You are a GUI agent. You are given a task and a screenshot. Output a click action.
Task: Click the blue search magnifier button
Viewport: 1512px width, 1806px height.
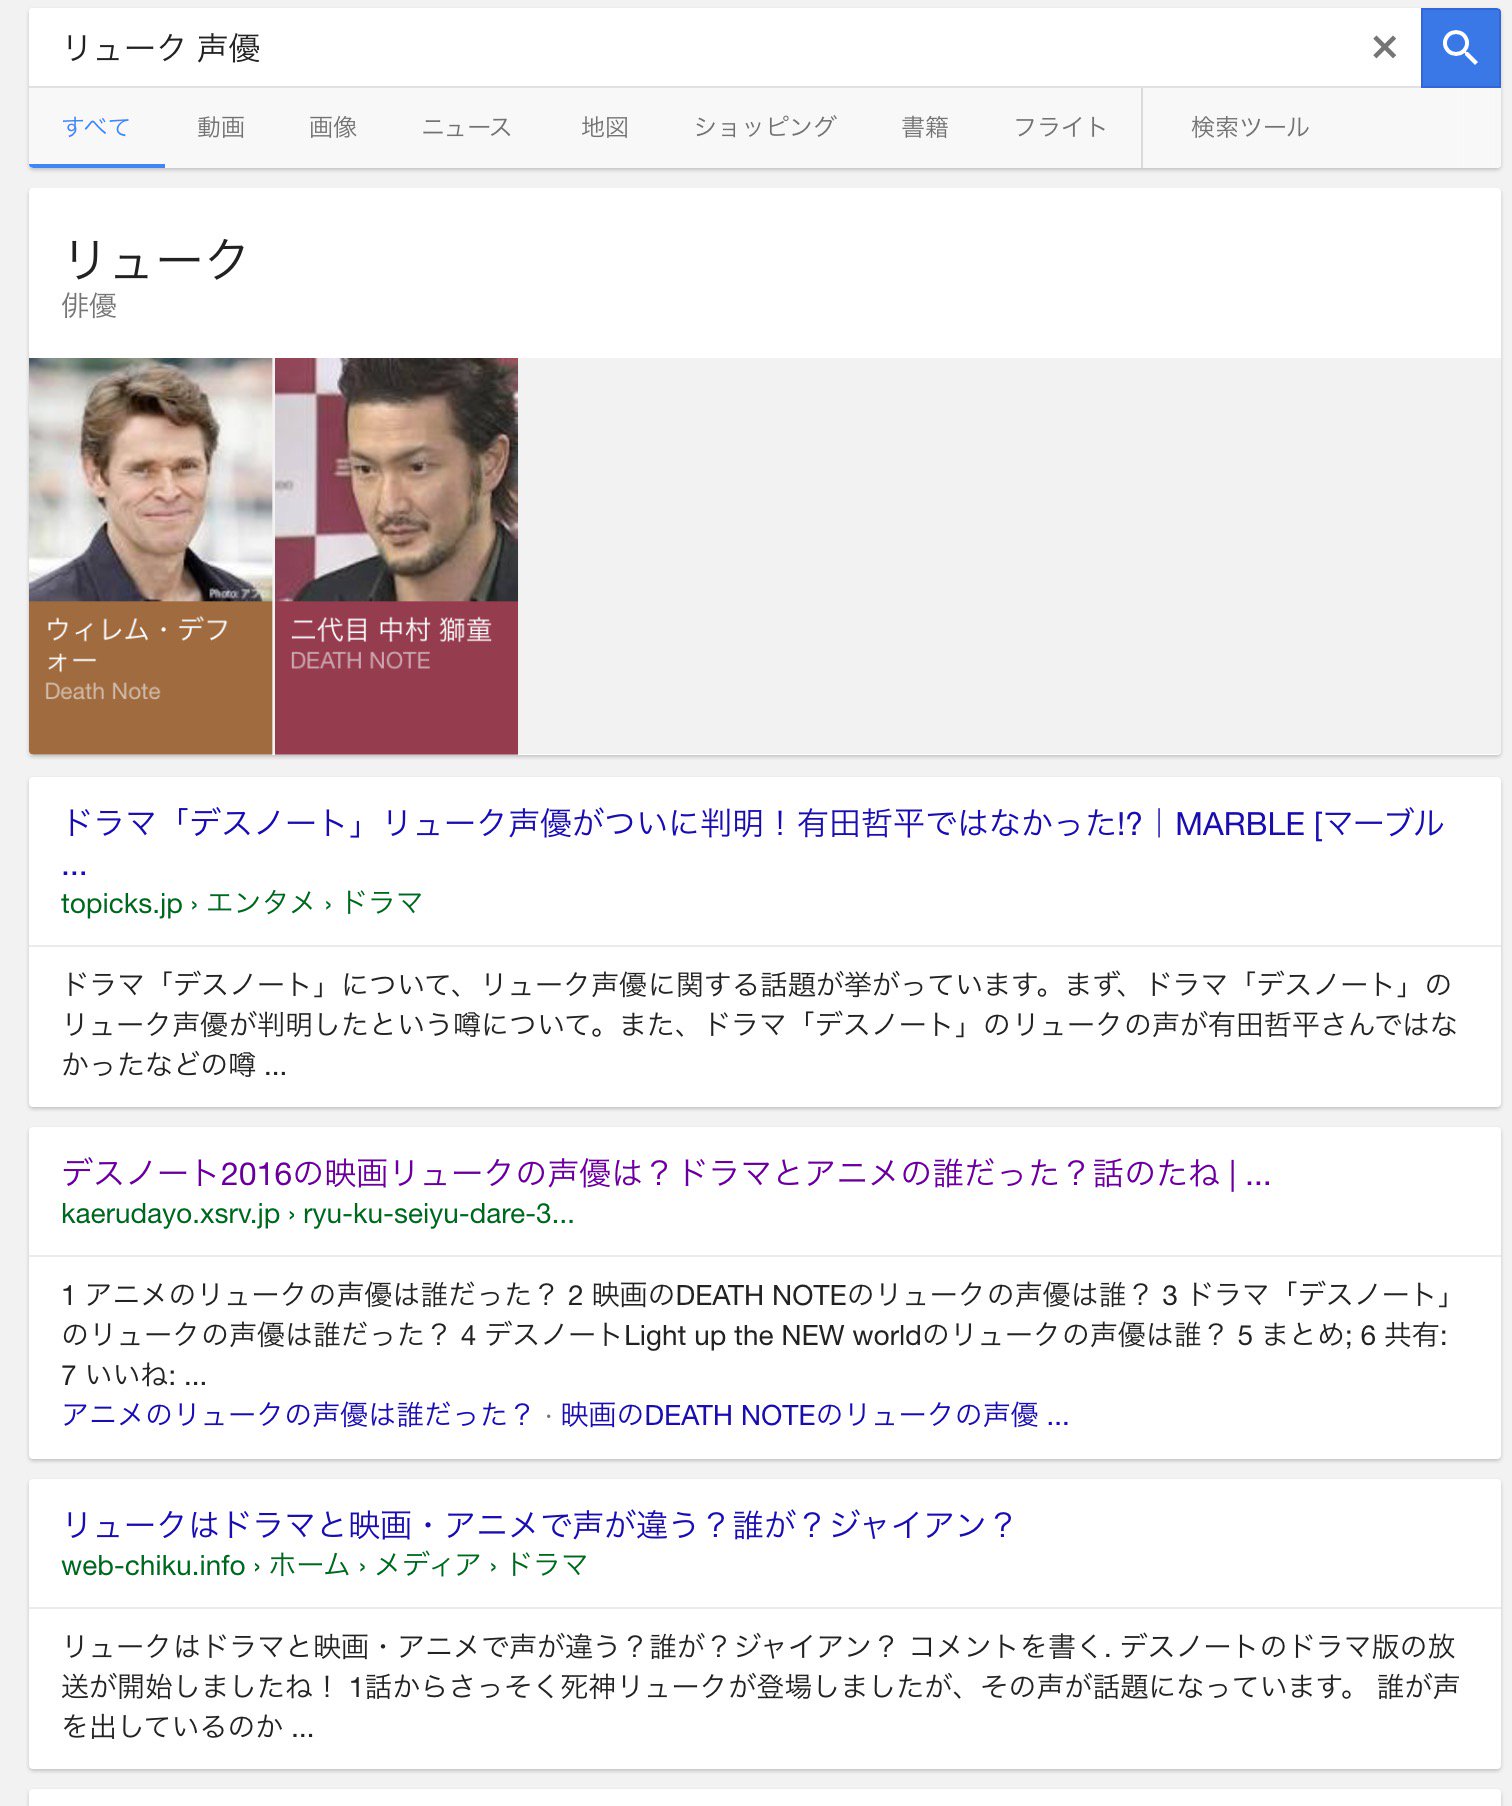[x=1460, y=47]
